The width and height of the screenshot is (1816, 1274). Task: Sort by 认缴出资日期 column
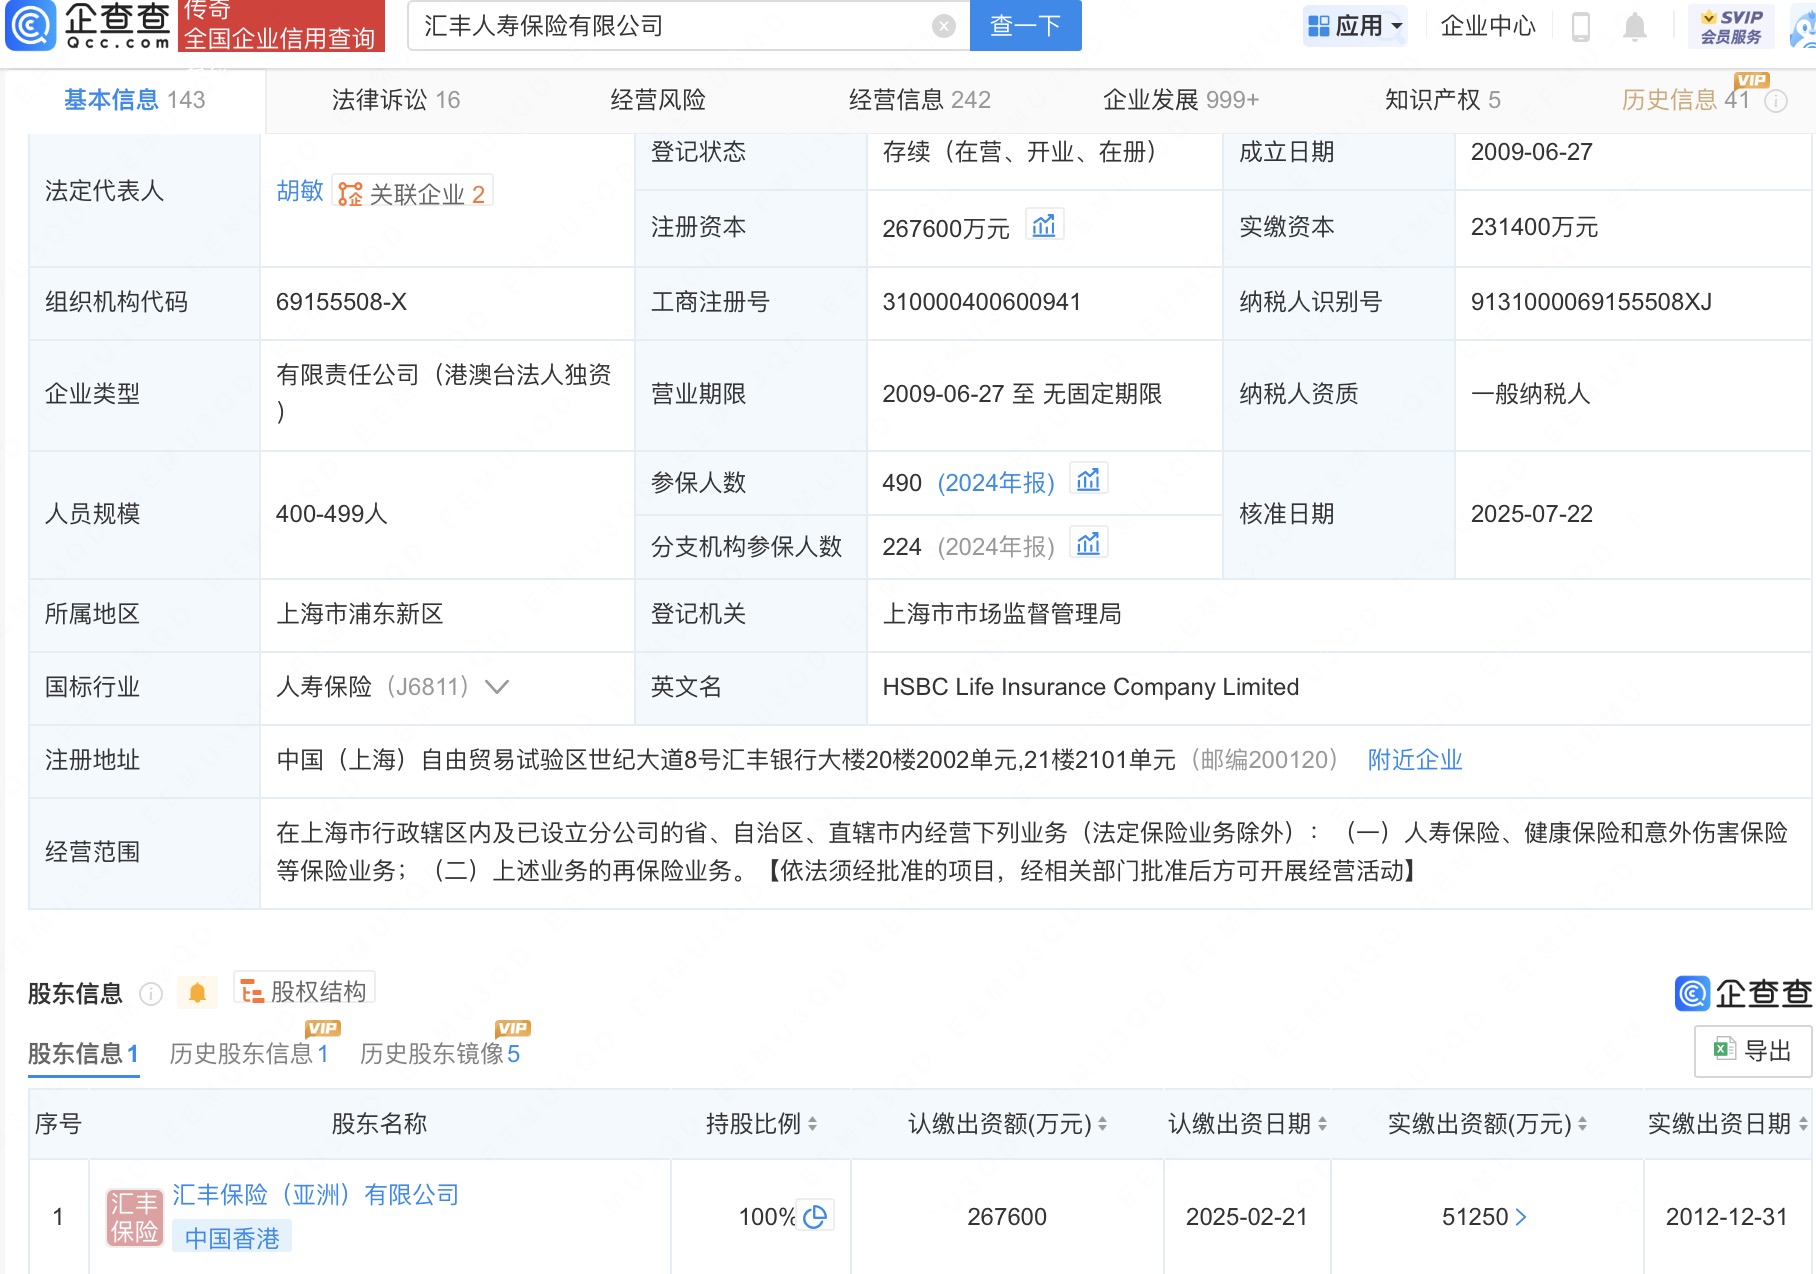pos(1322,1124)
